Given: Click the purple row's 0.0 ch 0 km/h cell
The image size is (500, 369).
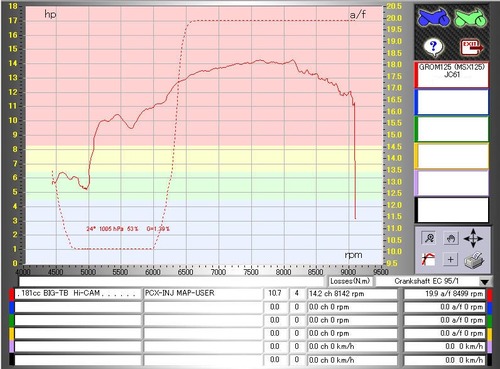Looking at the screenshot, I should 352,347.
